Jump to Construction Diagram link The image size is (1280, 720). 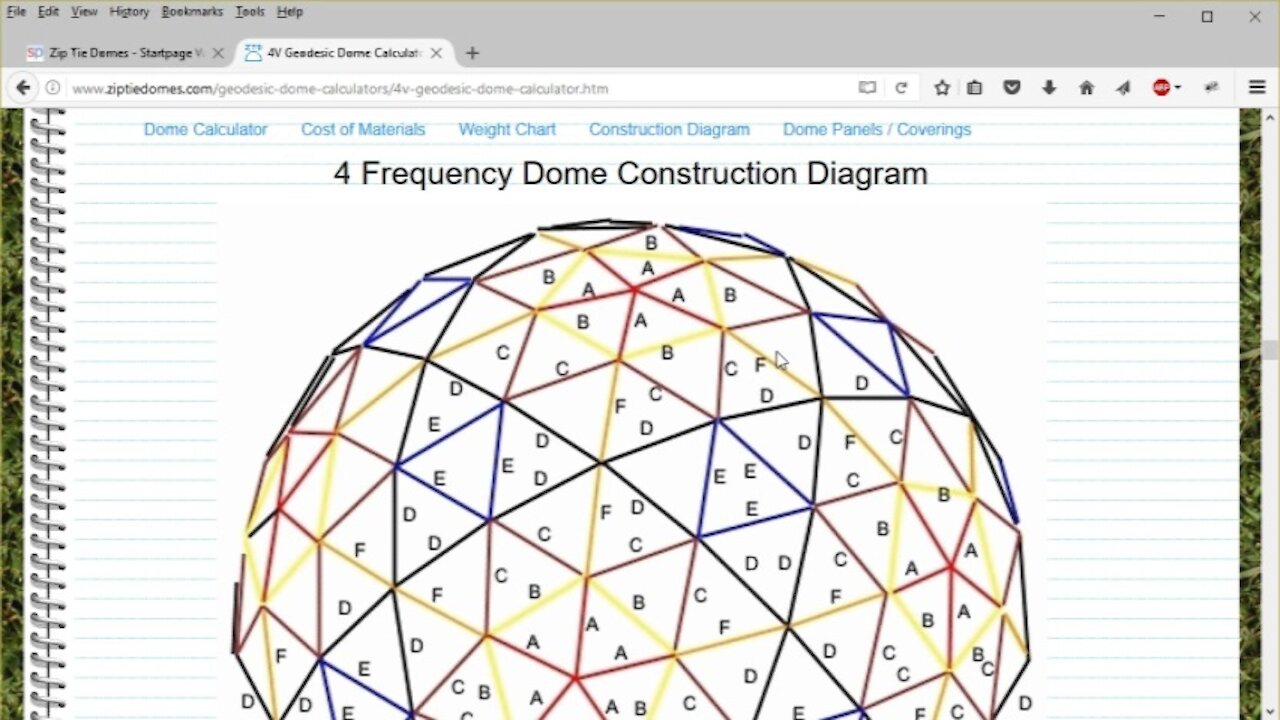[x=669, y=129]
